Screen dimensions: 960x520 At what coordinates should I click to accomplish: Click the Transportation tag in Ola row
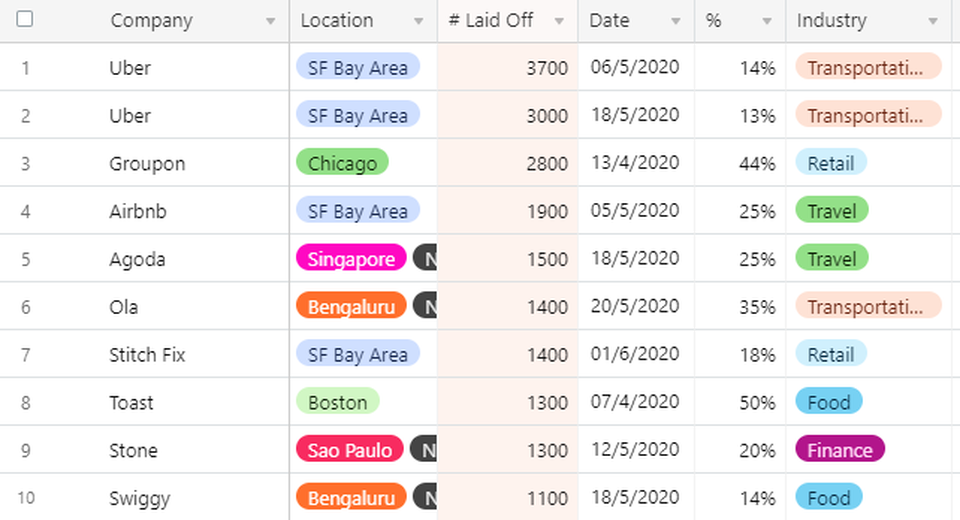[868, 306]
